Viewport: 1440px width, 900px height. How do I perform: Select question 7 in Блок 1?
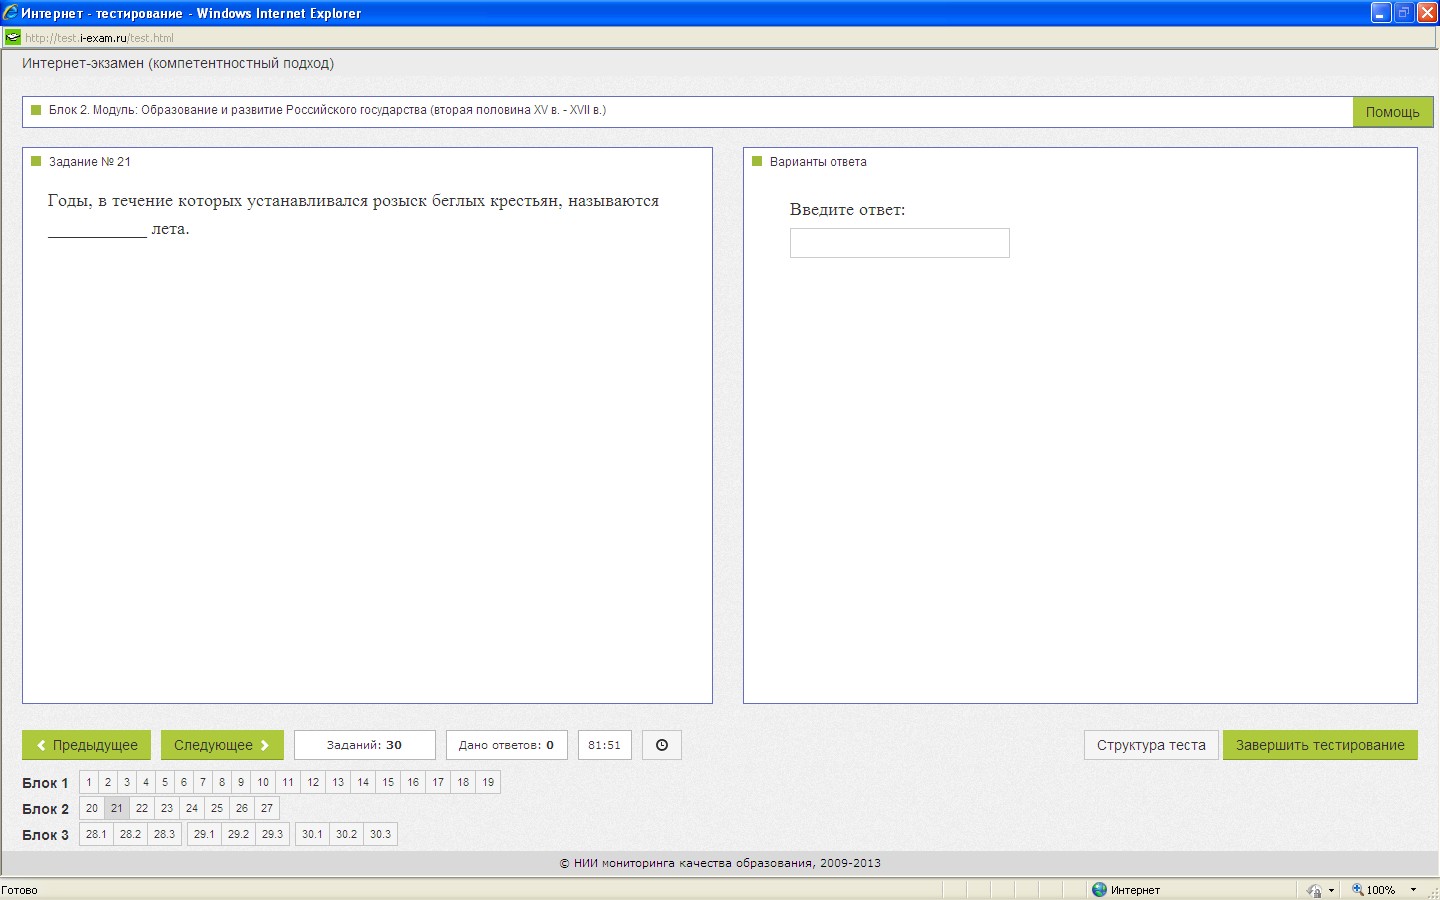203,782
